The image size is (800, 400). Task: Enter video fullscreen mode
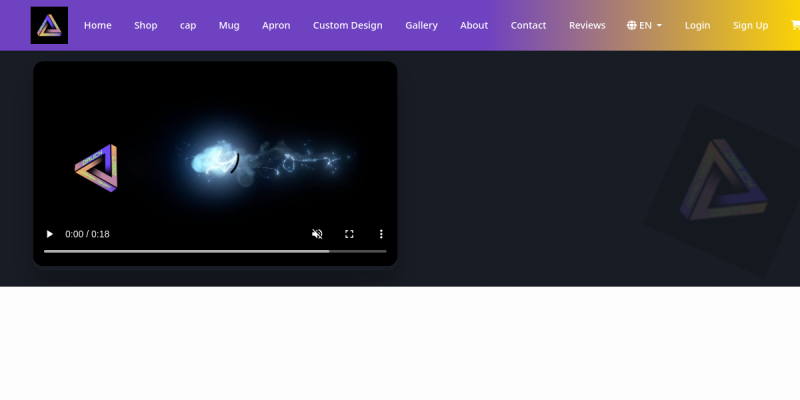[x=349, y=234]
